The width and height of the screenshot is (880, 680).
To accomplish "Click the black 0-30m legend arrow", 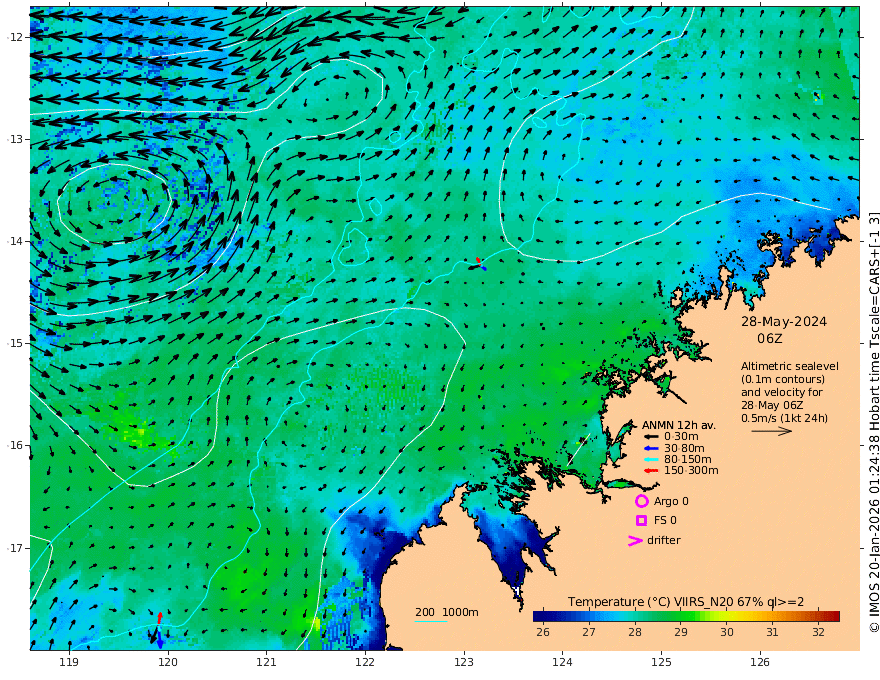I will coord(650,437).
